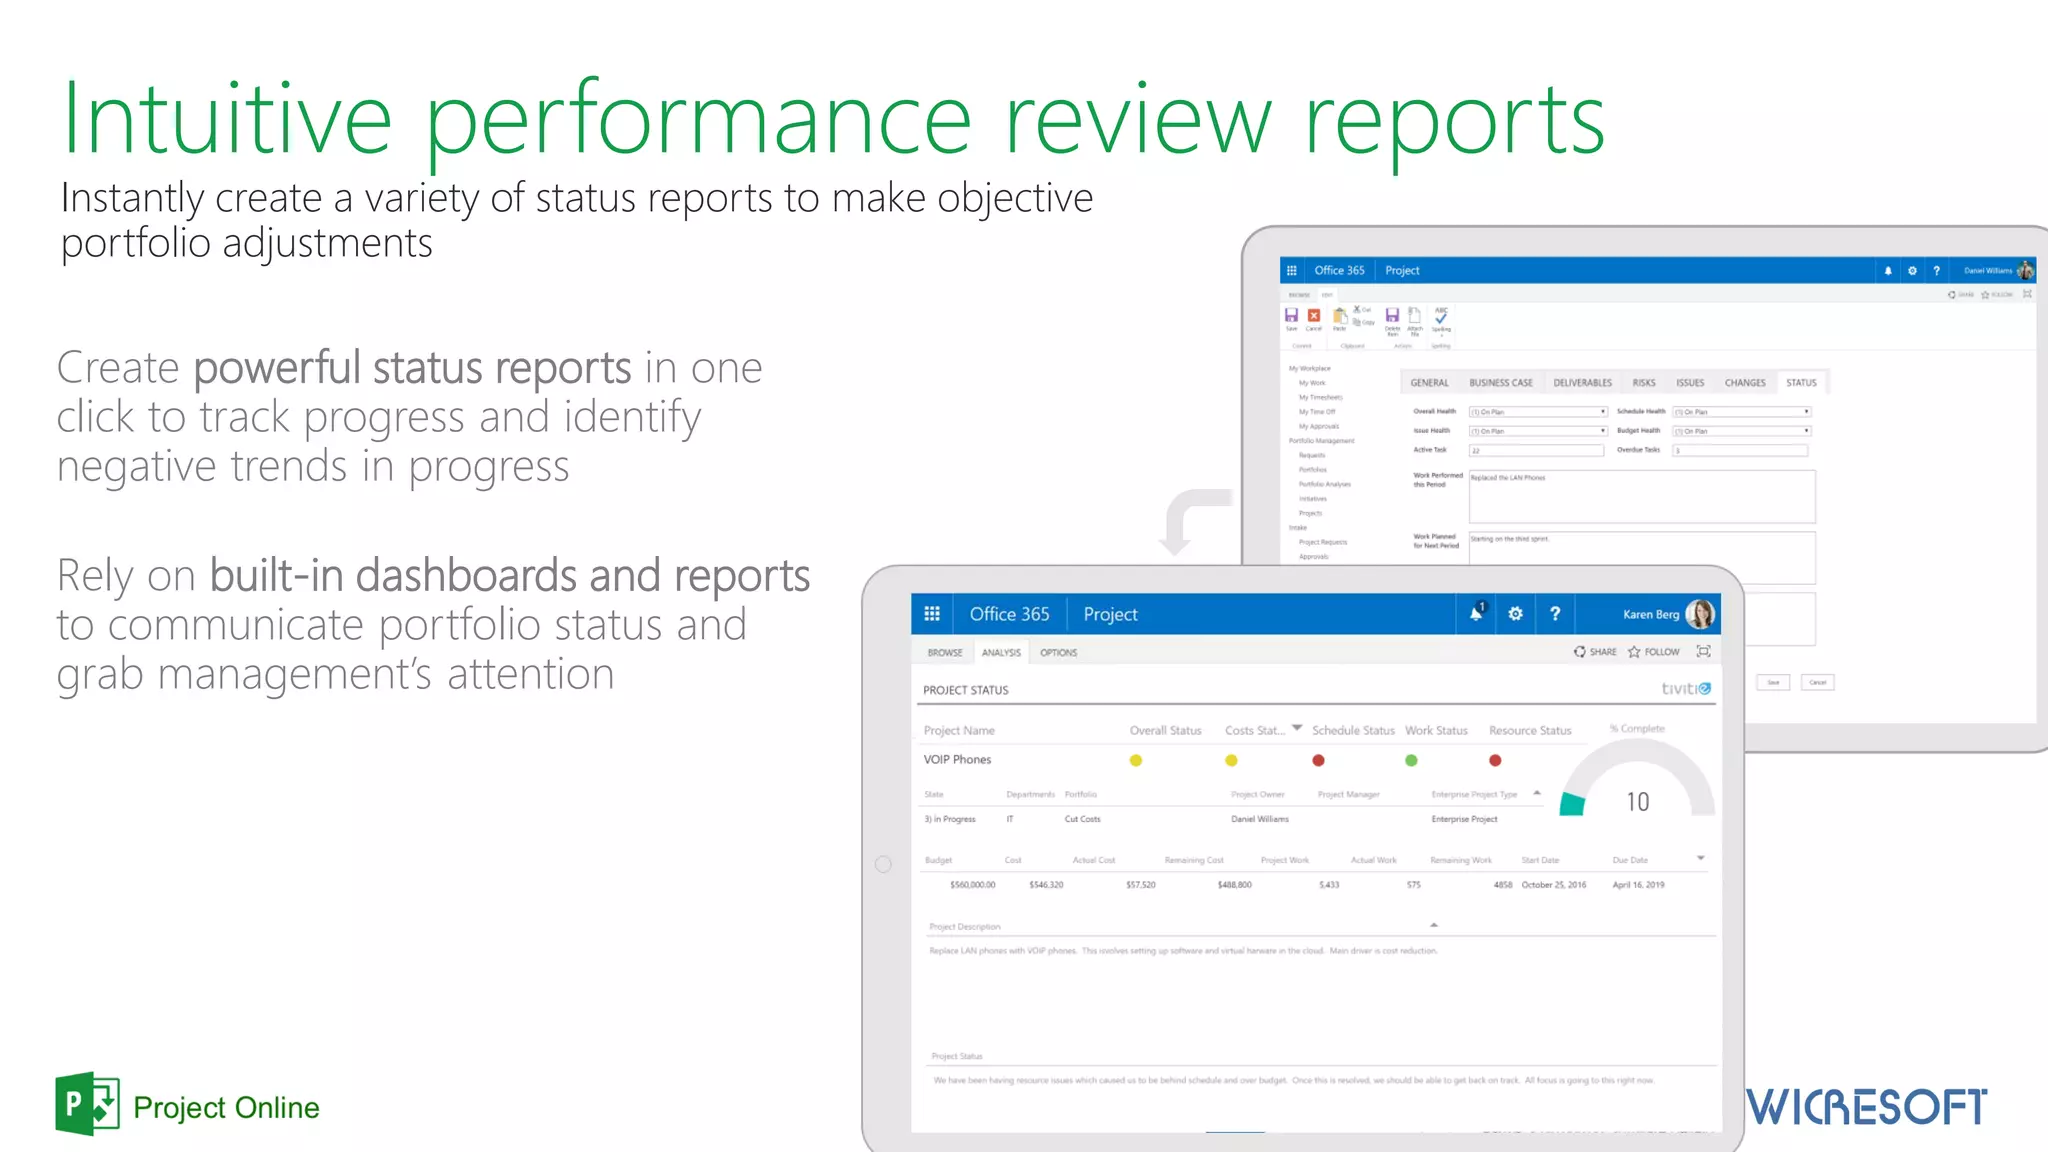The image size is (2048, 1152).
Task: Switch to the ANALYSIS ribbon tab
Action: click(x=1001, y=653)
